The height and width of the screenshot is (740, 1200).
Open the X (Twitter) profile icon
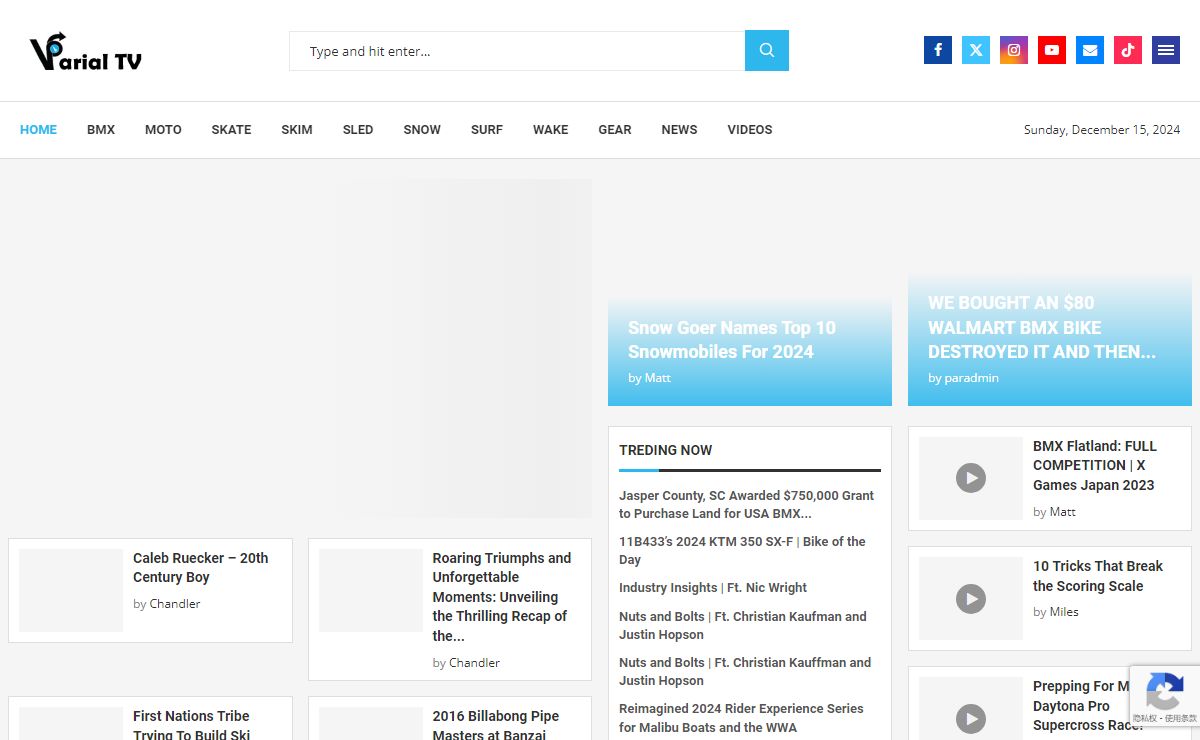tap(975, 50)
